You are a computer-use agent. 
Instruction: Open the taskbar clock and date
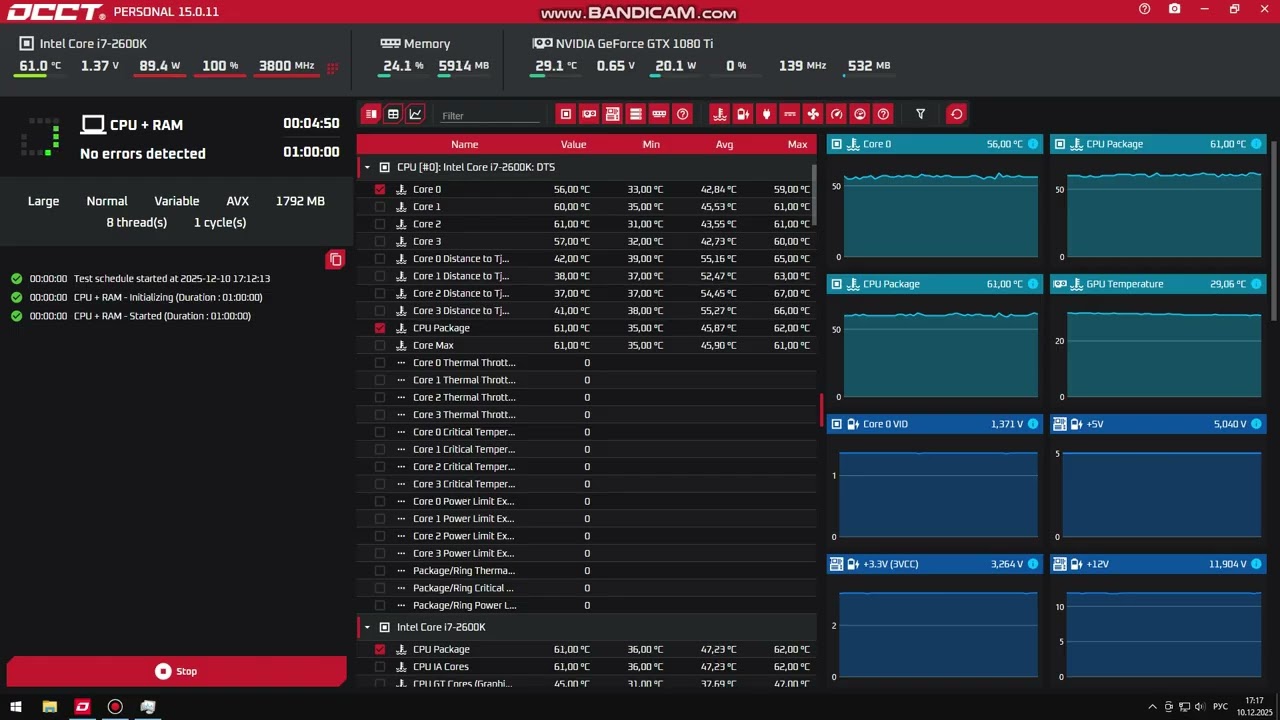1254,707
